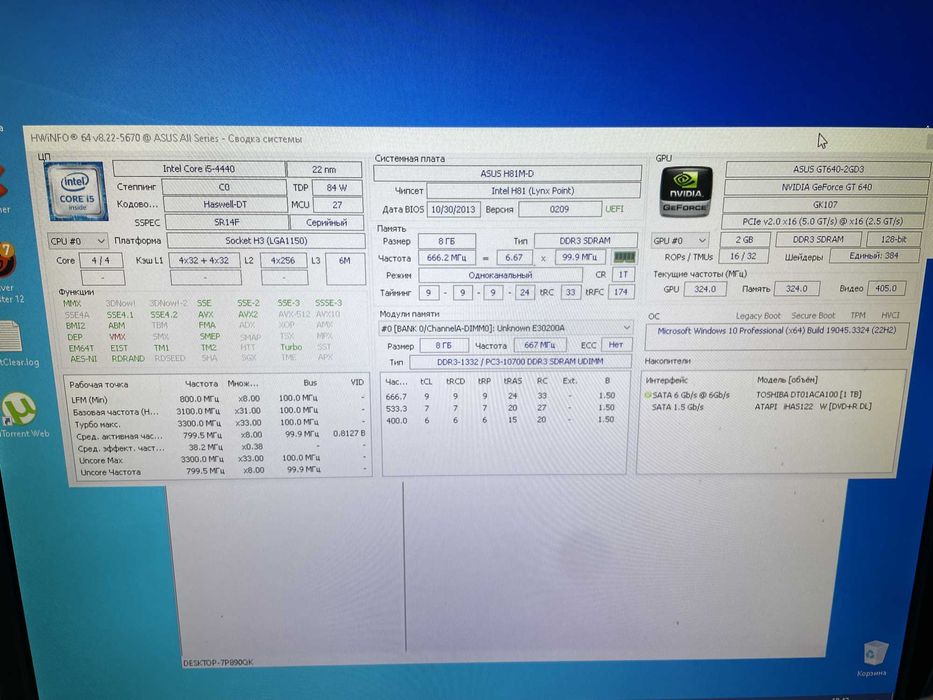Click the DESKTOP-7P890QK label in the window behind
The height and width of the screenshot is (700, 933).
[218, 662]
